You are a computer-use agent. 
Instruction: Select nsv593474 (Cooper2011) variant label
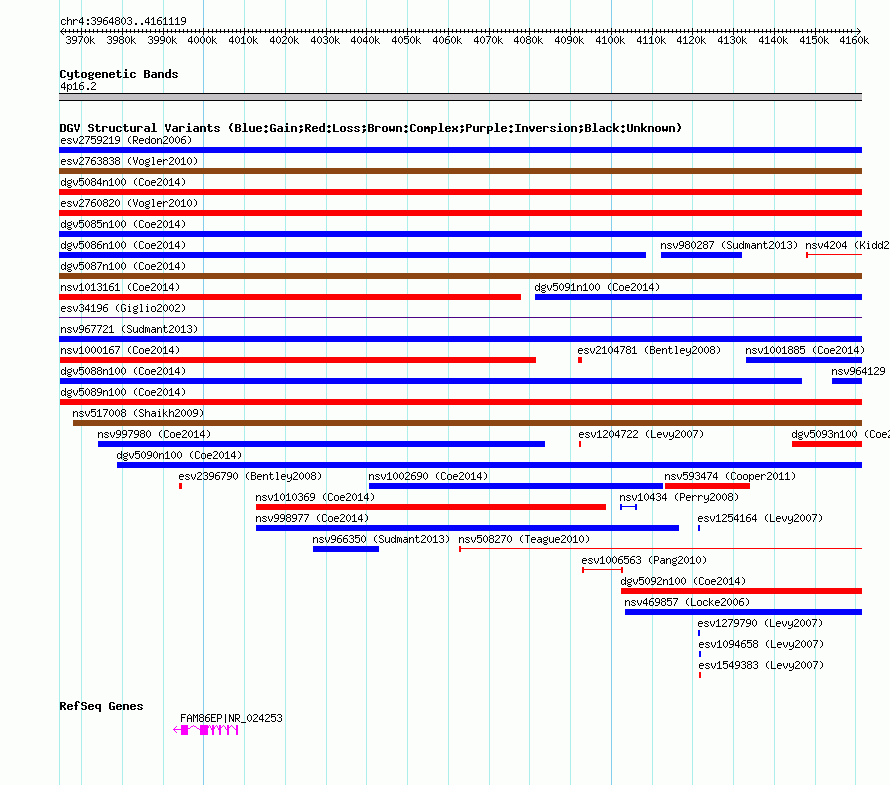730,476
